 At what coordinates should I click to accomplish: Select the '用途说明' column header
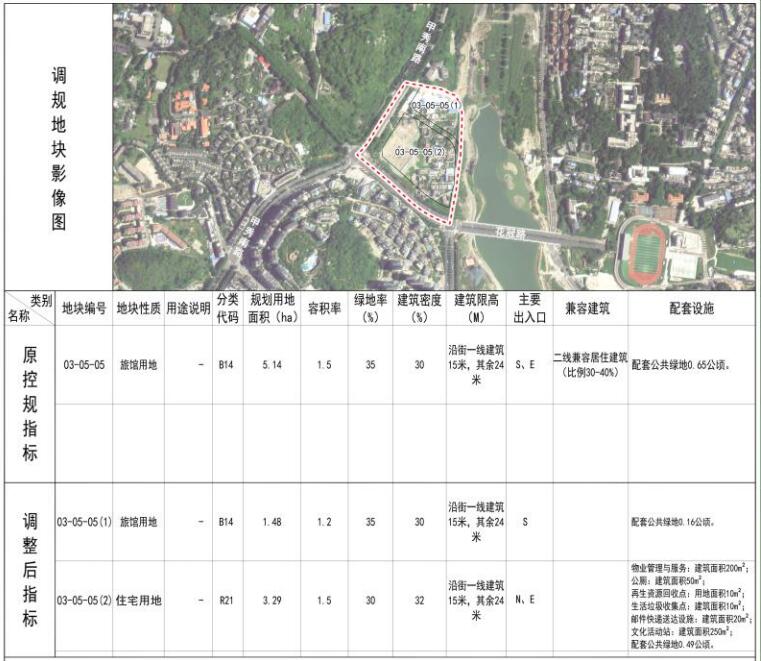188,308
